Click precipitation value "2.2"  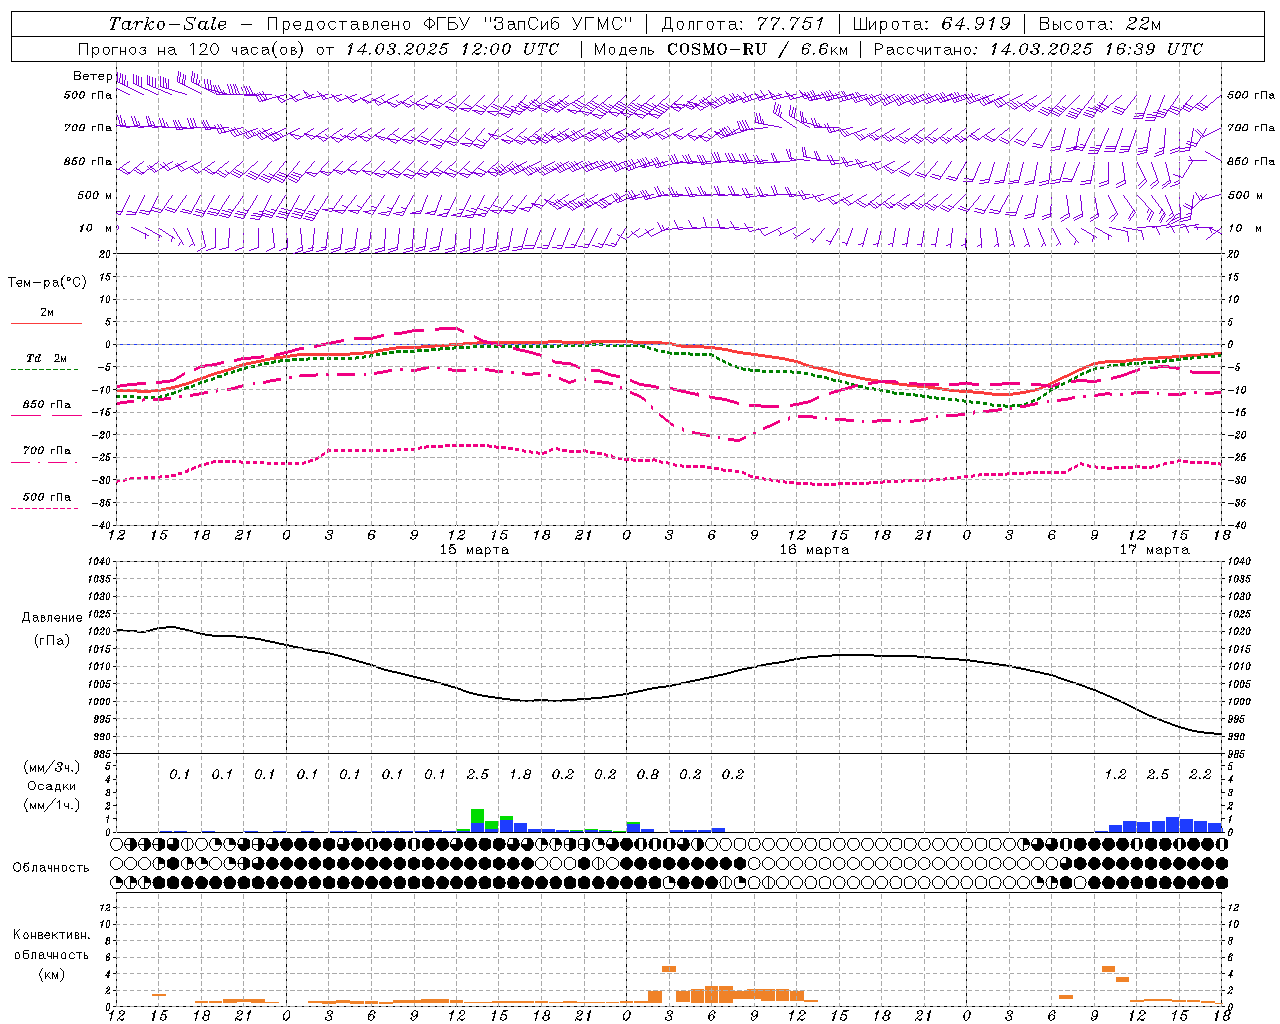coord(1200,774)
